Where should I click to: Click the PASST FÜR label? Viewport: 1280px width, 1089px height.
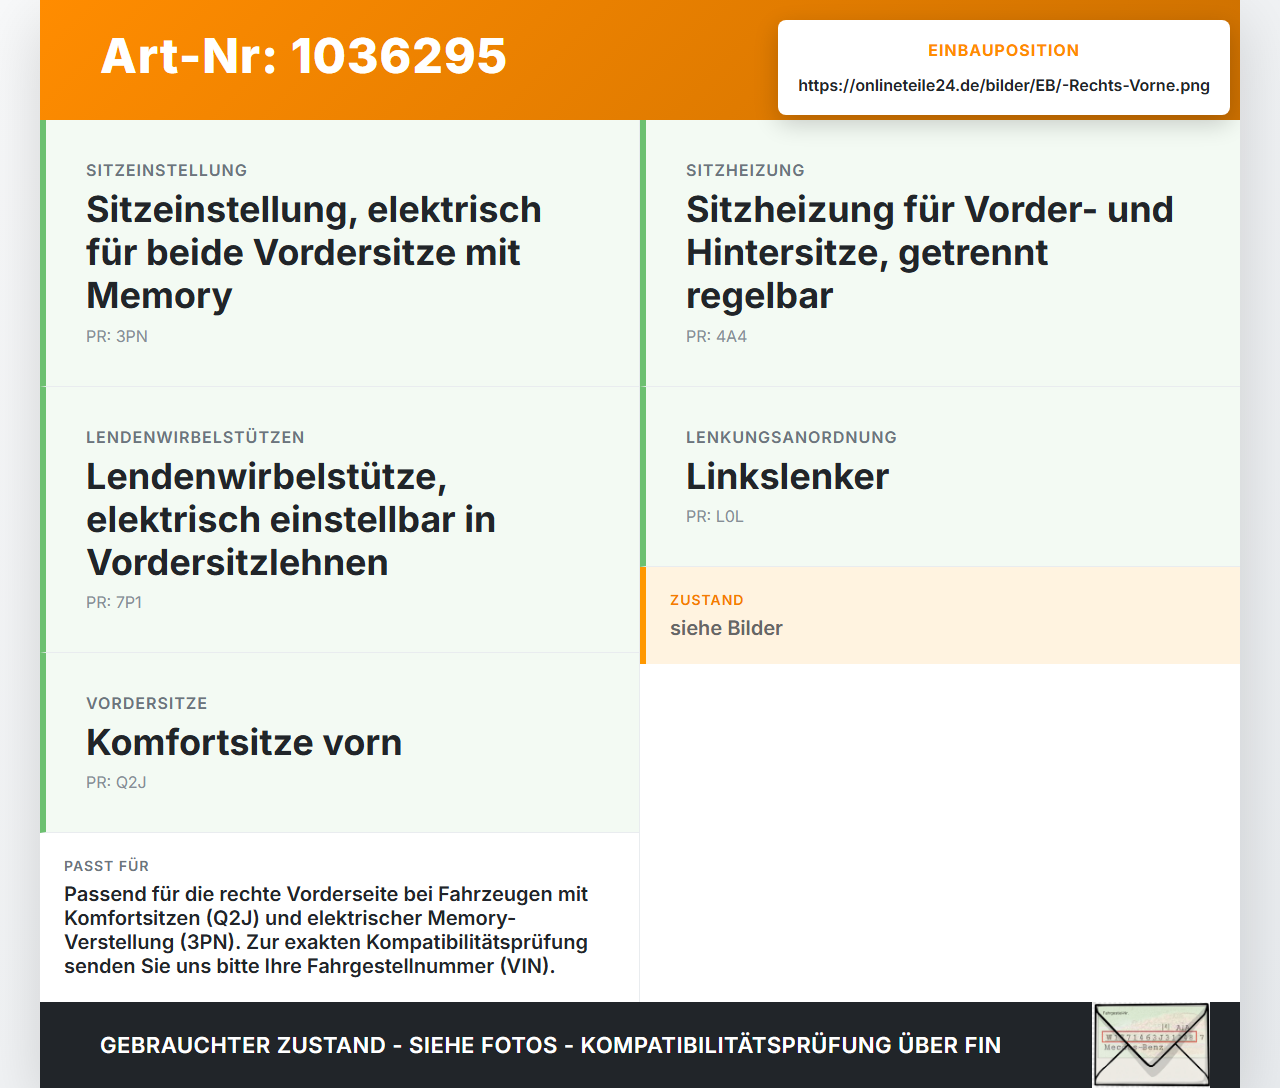point(106,866)
